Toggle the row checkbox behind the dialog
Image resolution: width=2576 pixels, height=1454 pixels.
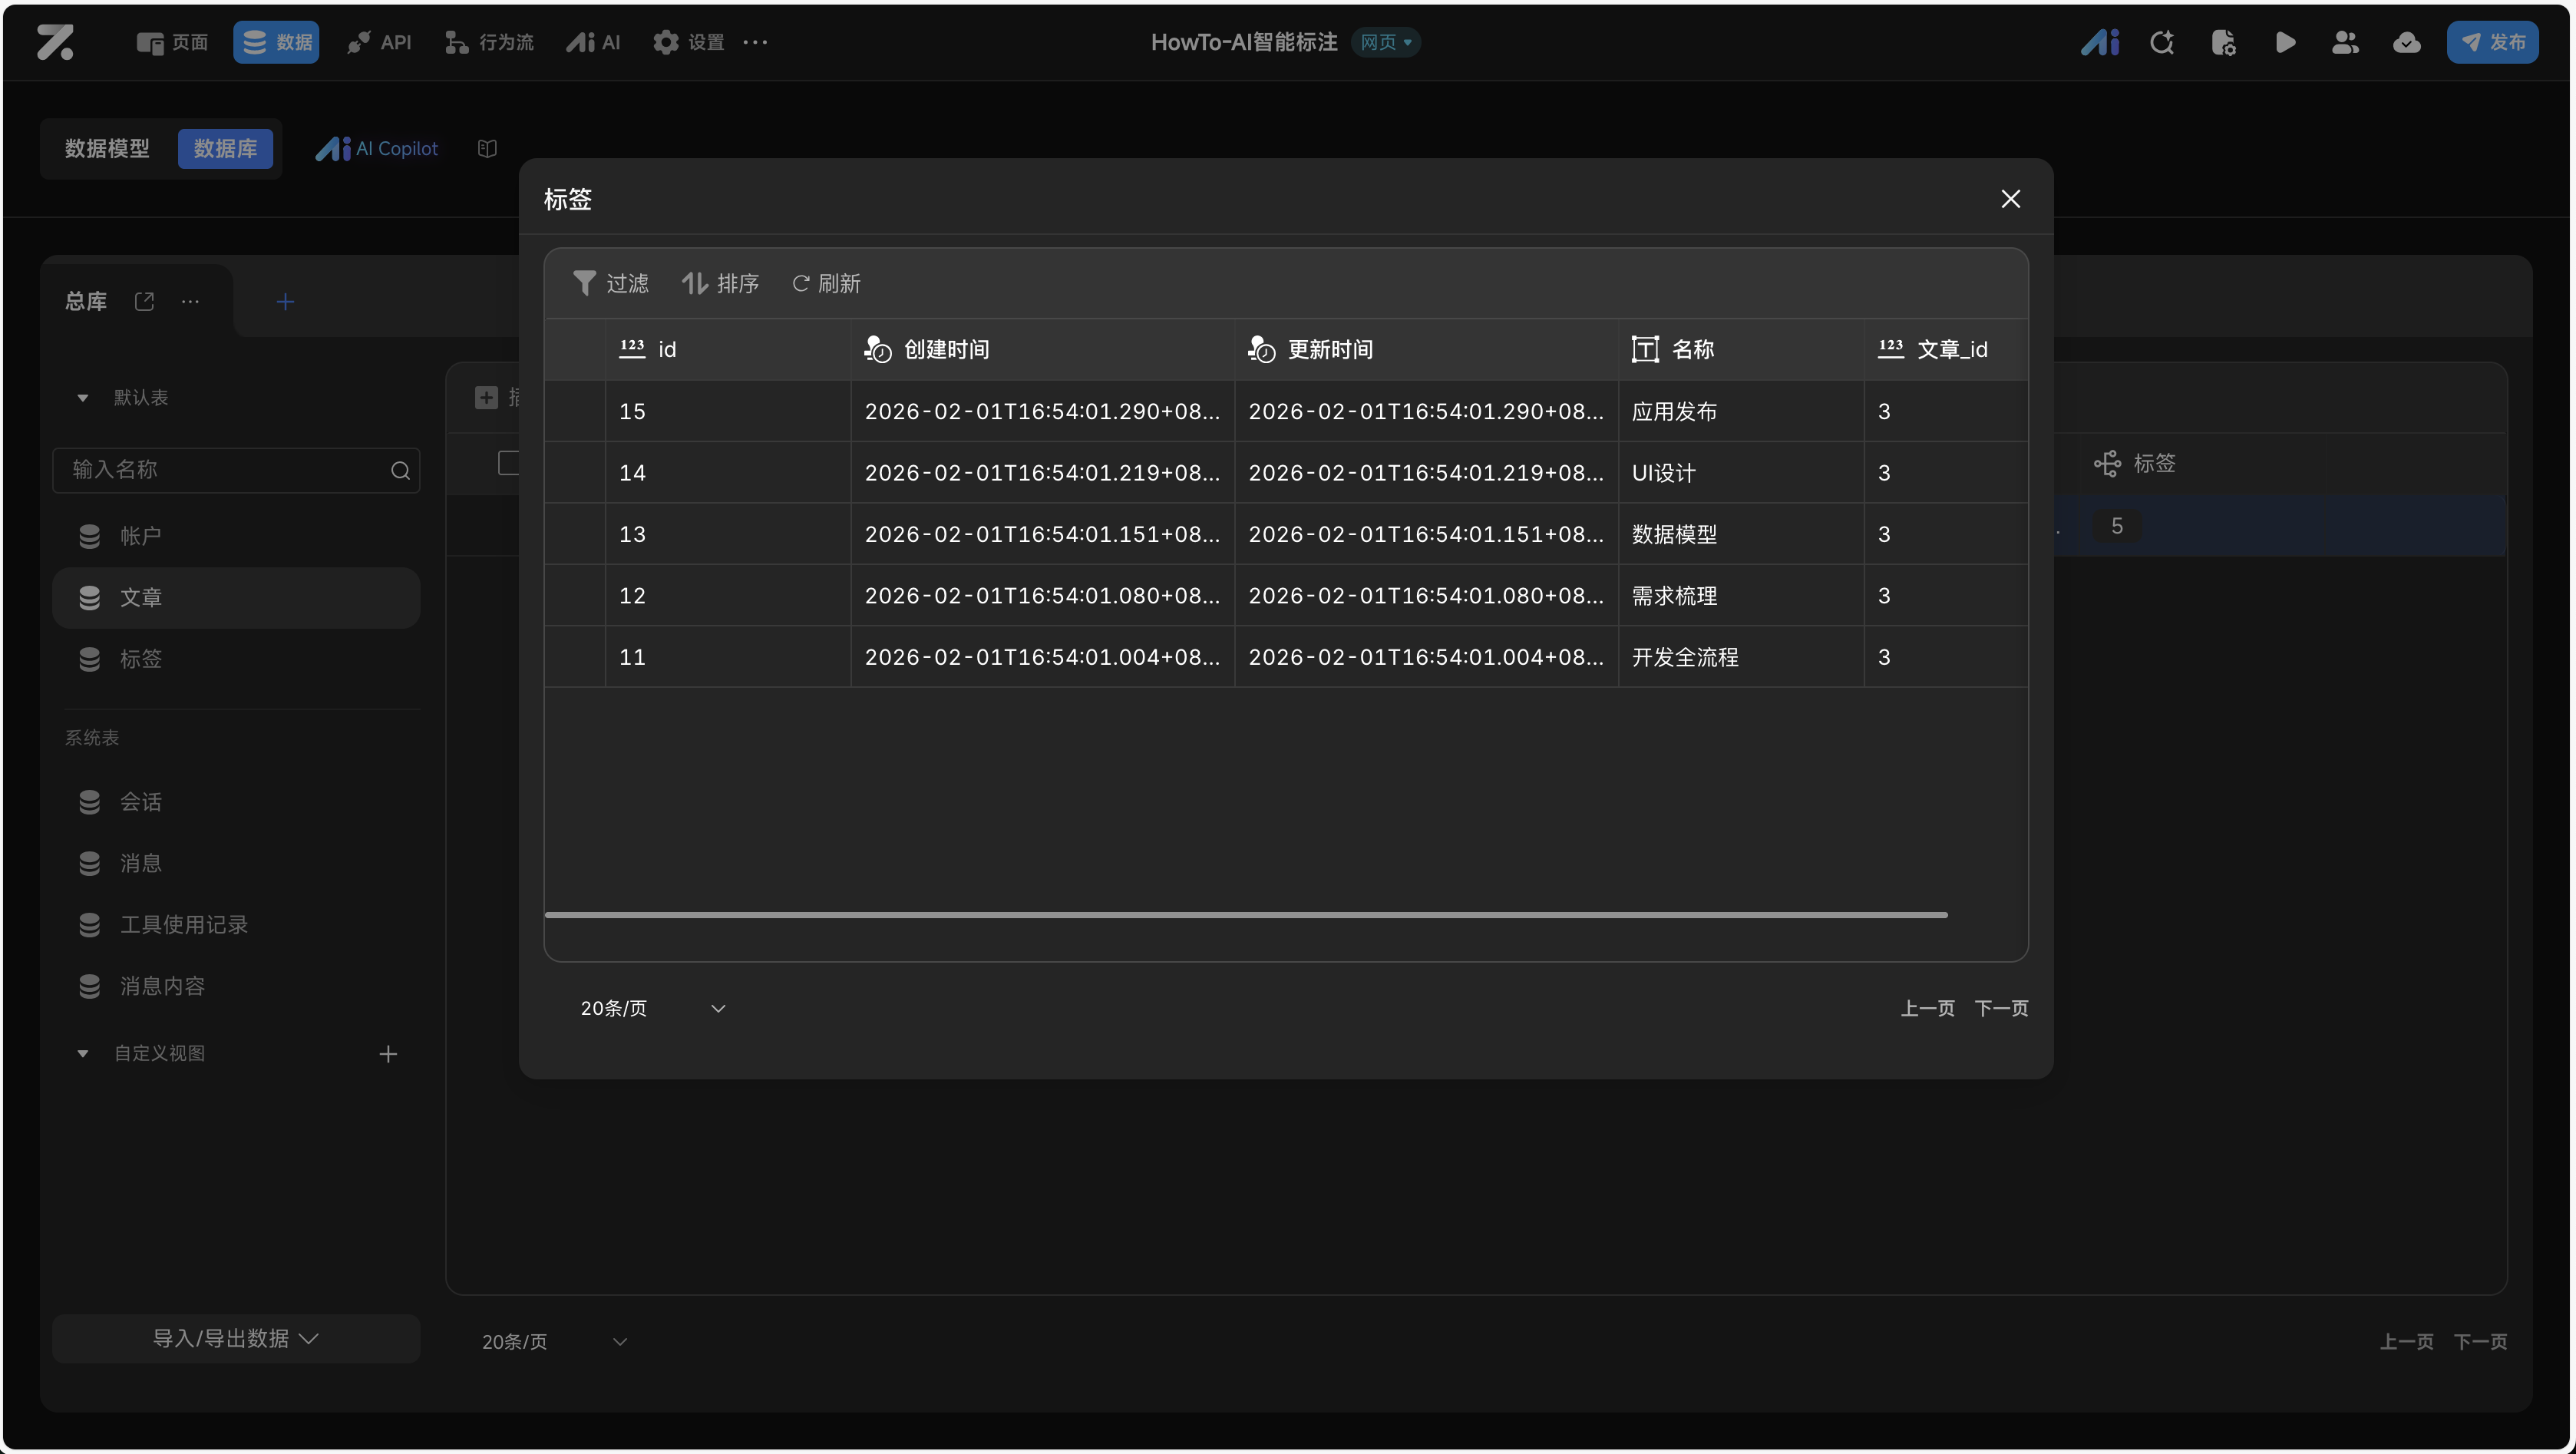coord(508,462)
